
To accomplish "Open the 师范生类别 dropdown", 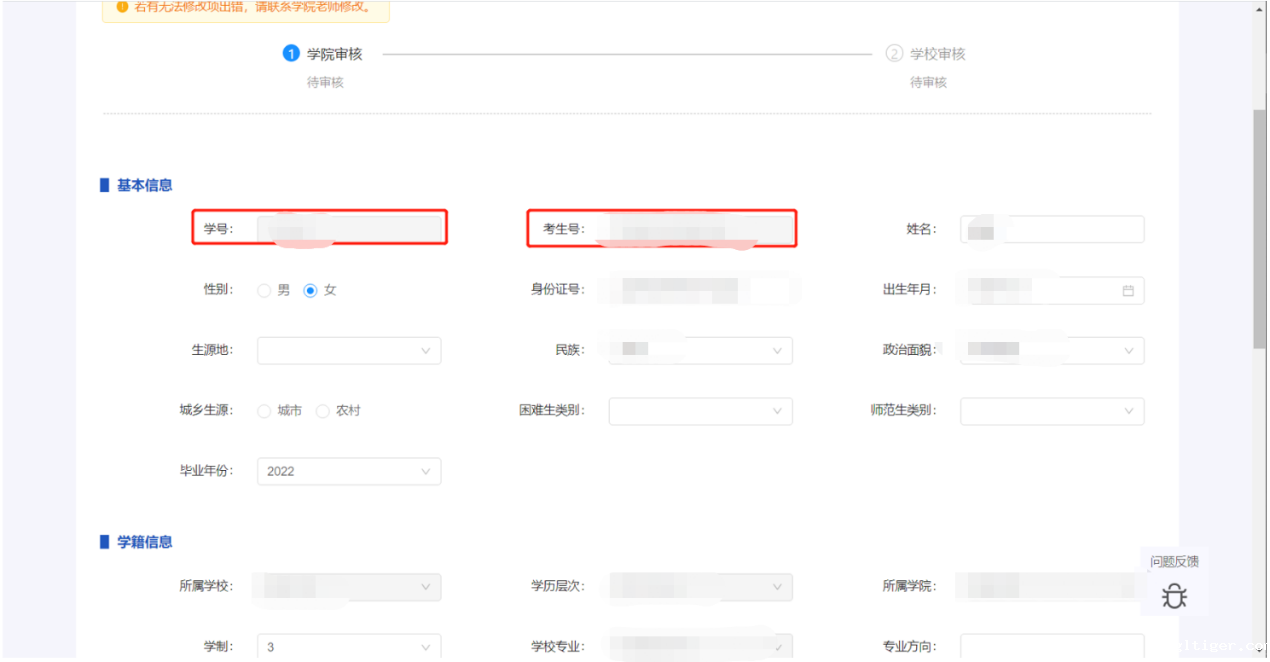I will click(x=1052, y=411).
